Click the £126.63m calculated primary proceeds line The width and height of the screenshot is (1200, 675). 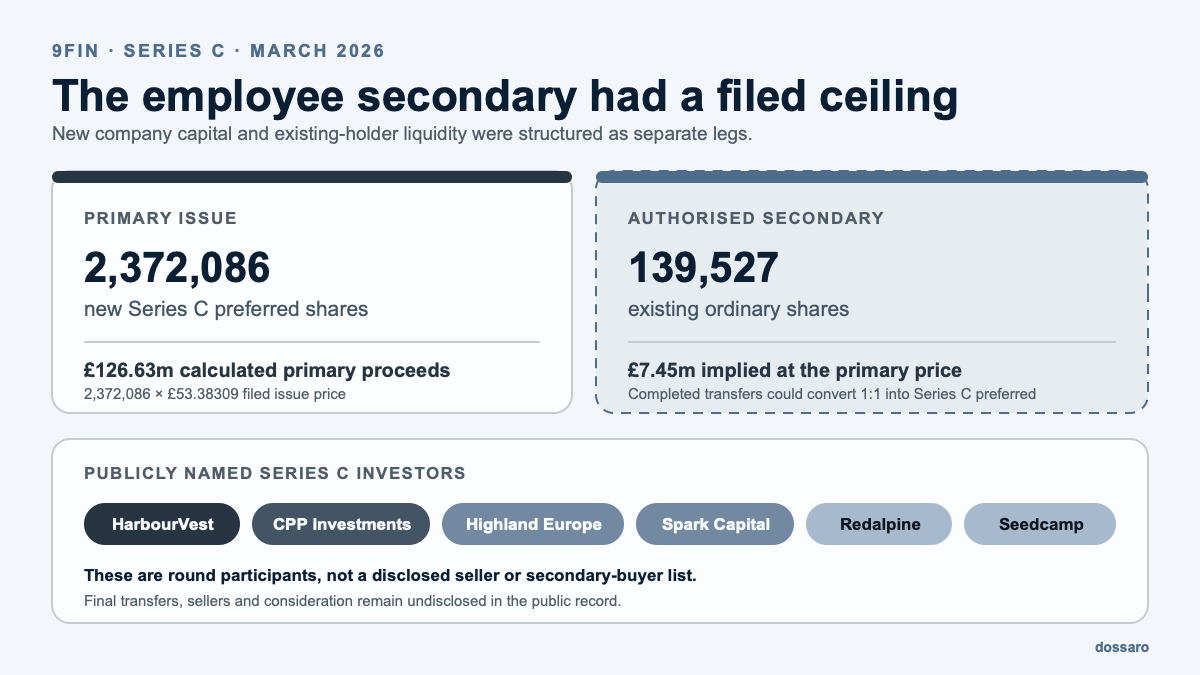coord(267,371)
